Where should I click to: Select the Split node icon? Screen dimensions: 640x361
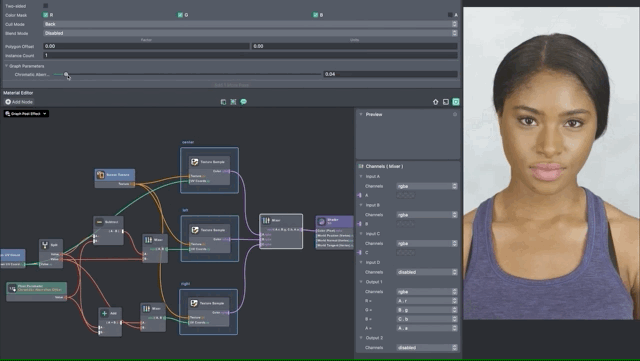pyautogui.click(x=44, y=245)
